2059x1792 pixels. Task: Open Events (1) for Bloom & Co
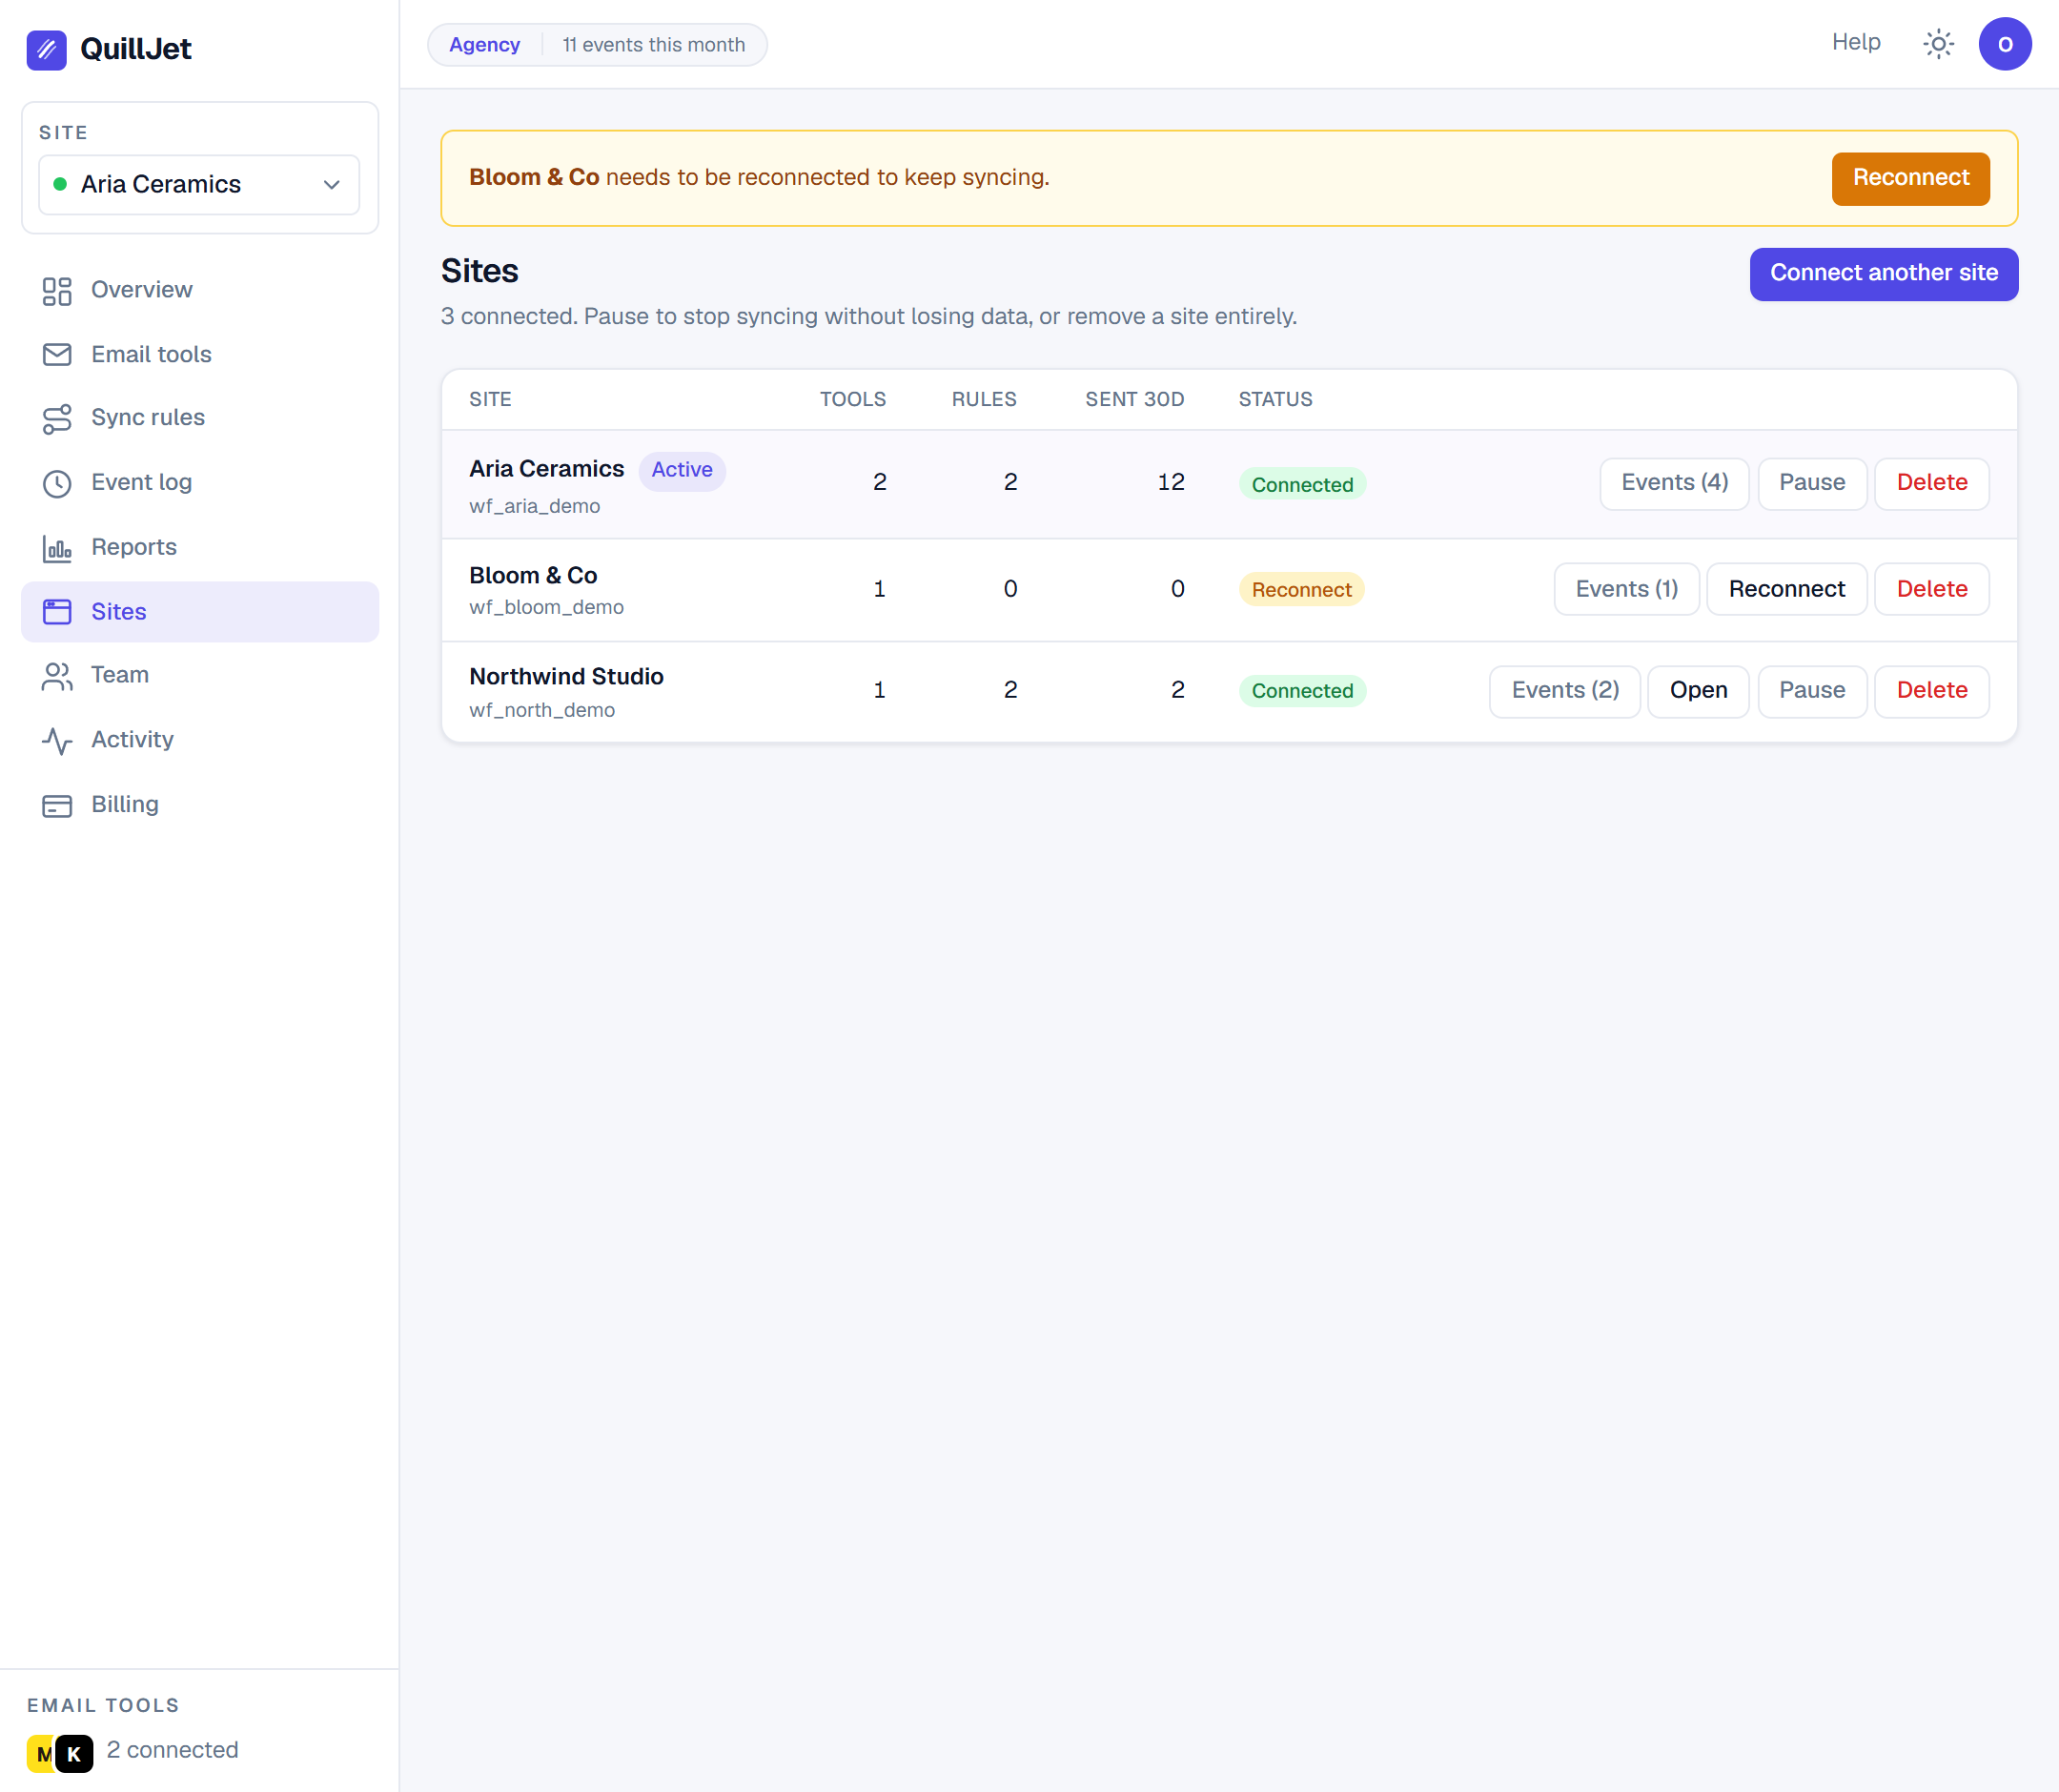point(1626,589)
